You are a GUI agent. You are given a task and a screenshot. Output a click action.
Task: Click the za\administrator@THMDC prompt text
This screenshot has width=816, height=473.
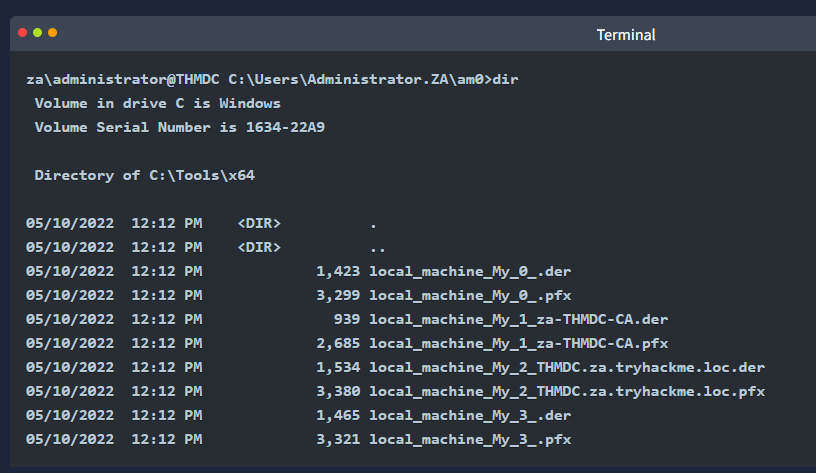123,80
